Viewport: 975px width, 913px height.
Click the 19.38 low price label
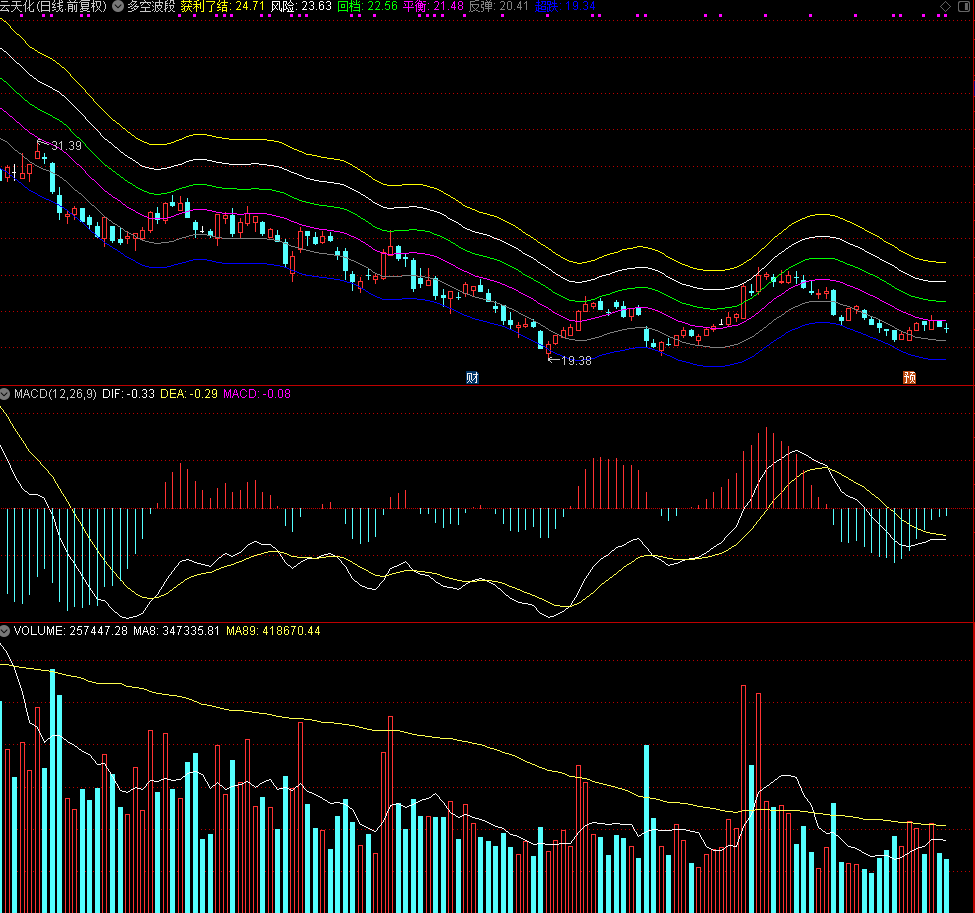[x=576, y=360]
